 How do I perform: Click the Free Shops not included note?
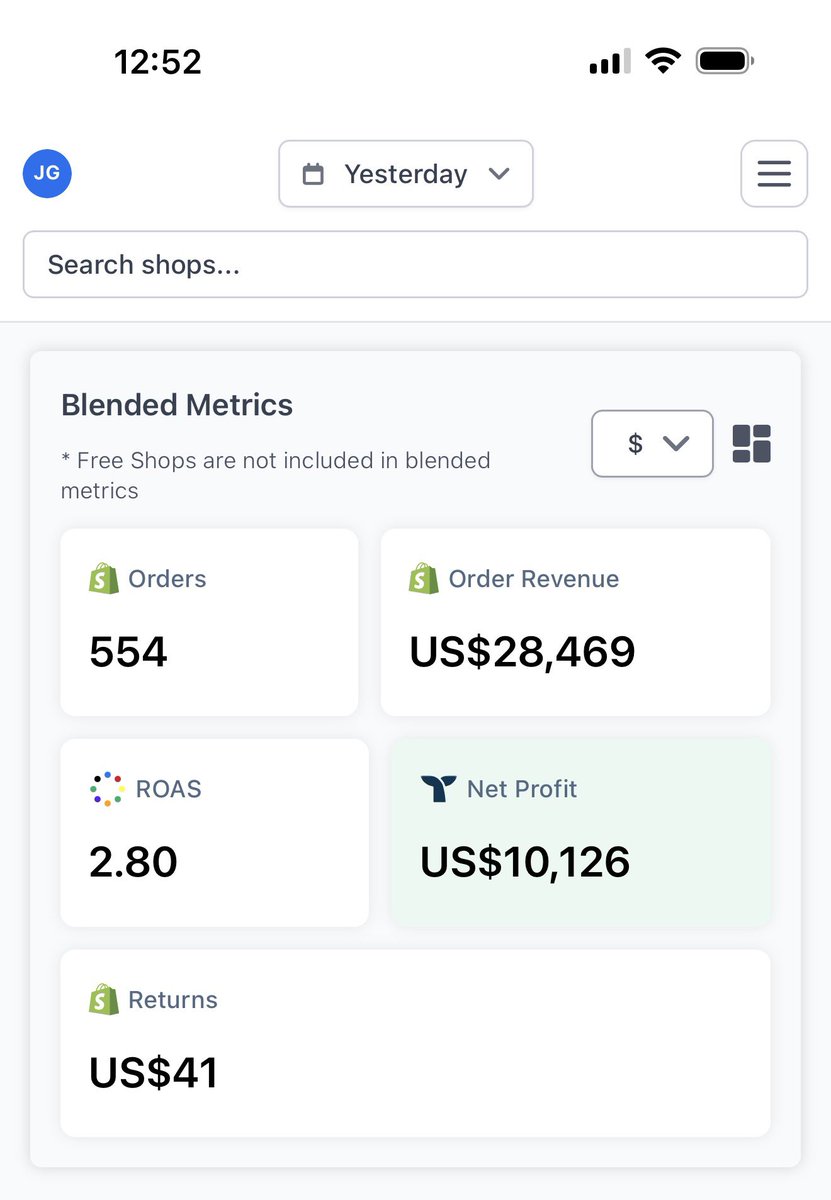point(276,476)
